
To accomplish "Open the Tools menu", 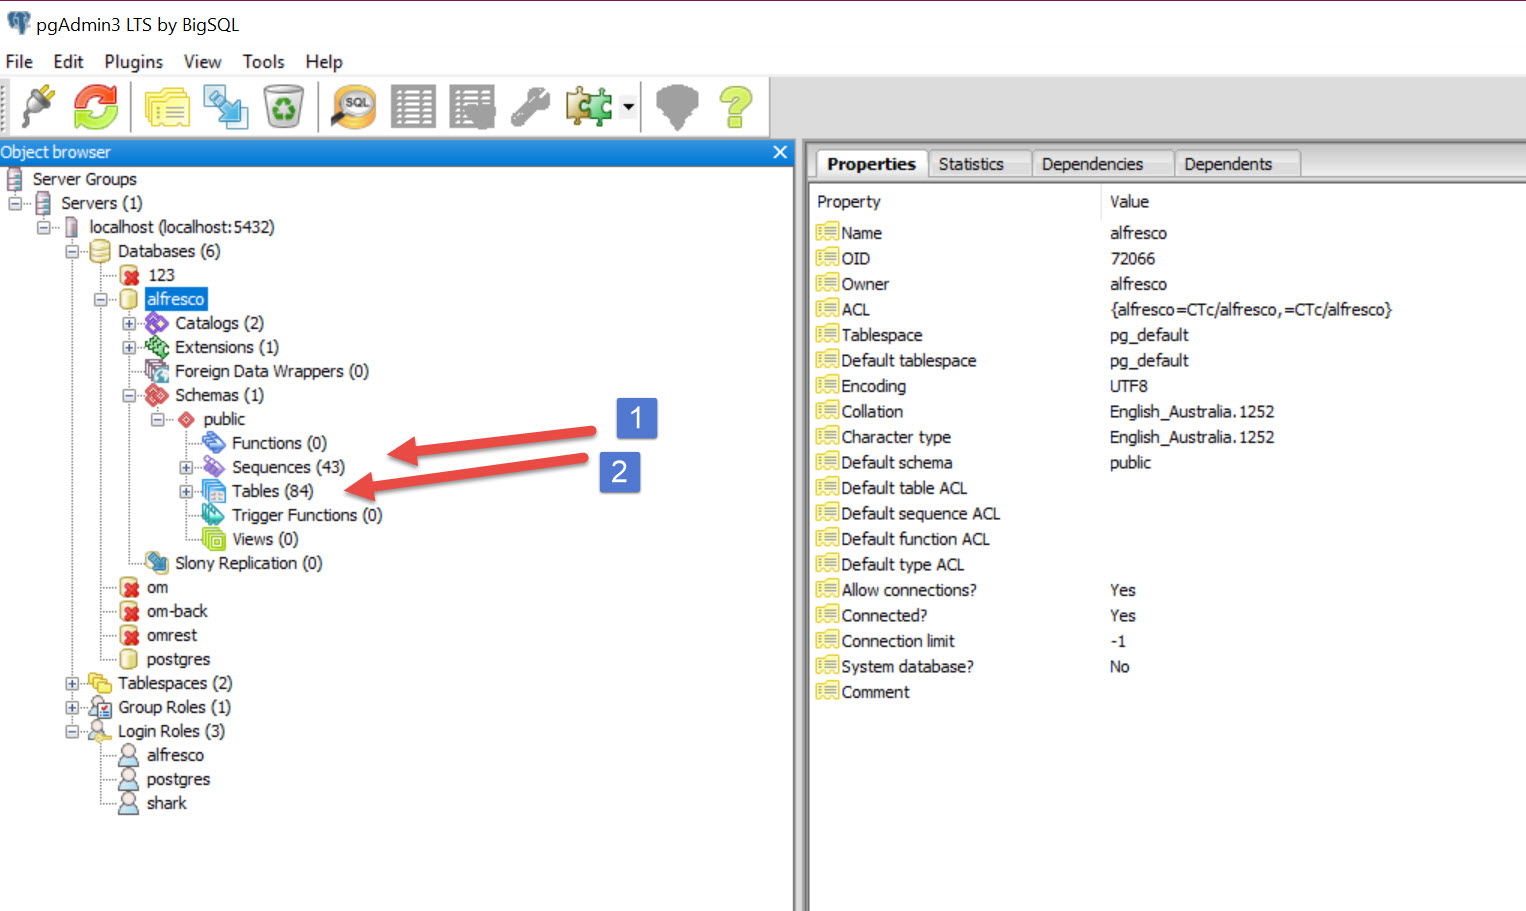I will [263, 62].
